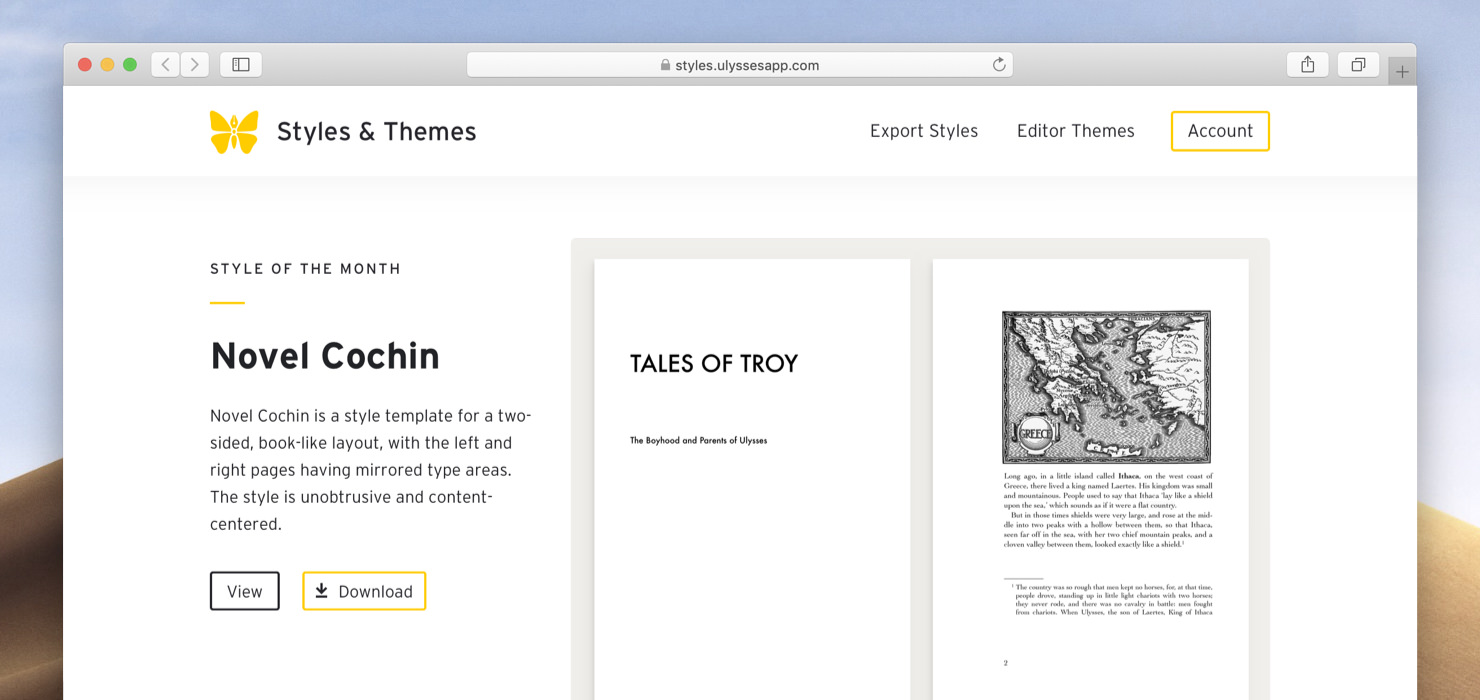This screenshot has height=700, width=1480.
Task: Click the Style of the Month label
Action: (x=305, y=269)
